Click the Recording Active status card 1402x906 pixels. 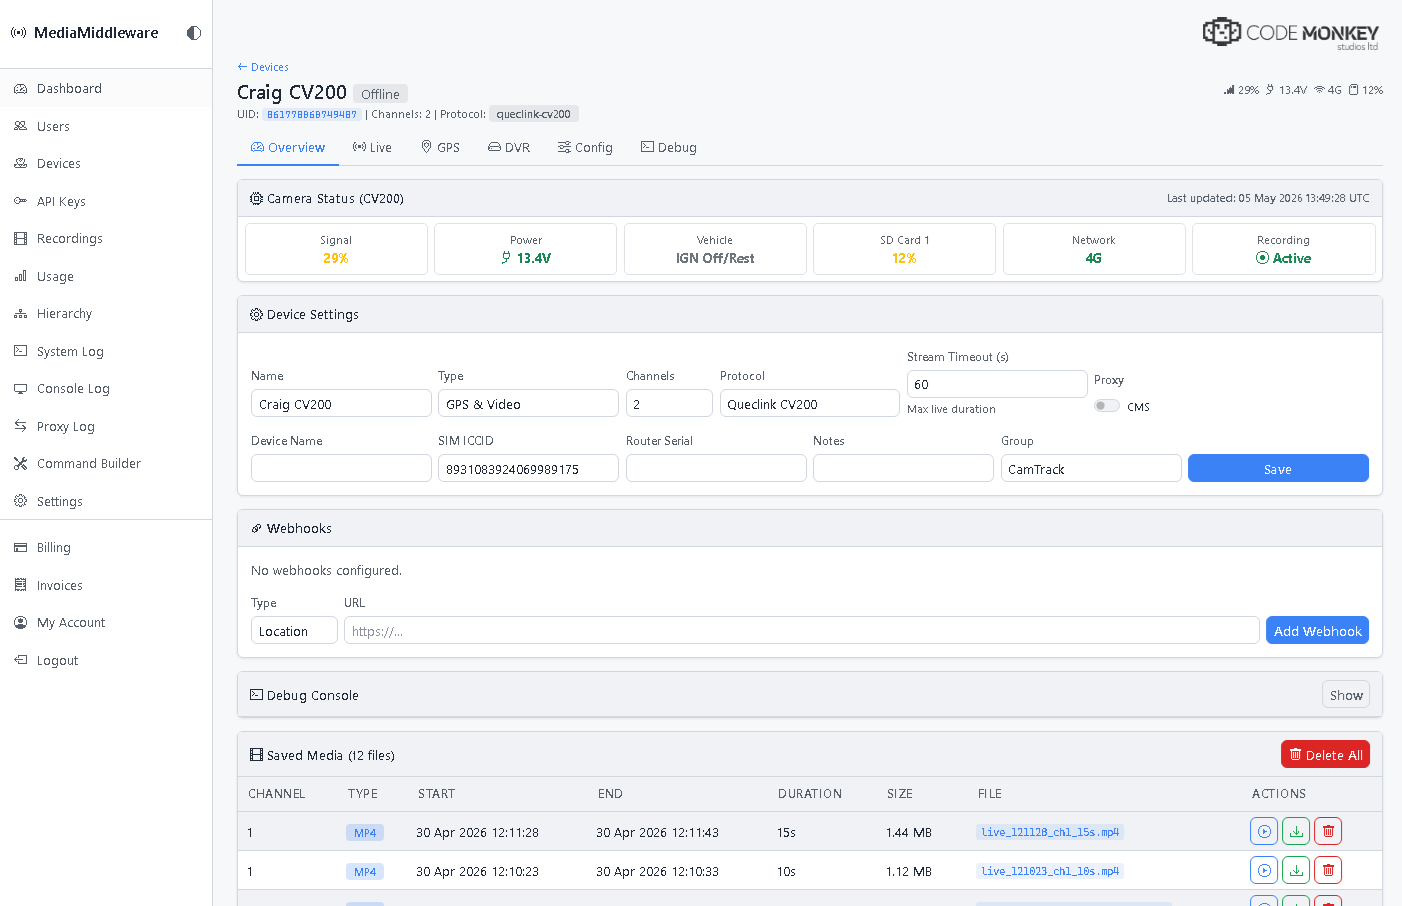[1284, 249]
